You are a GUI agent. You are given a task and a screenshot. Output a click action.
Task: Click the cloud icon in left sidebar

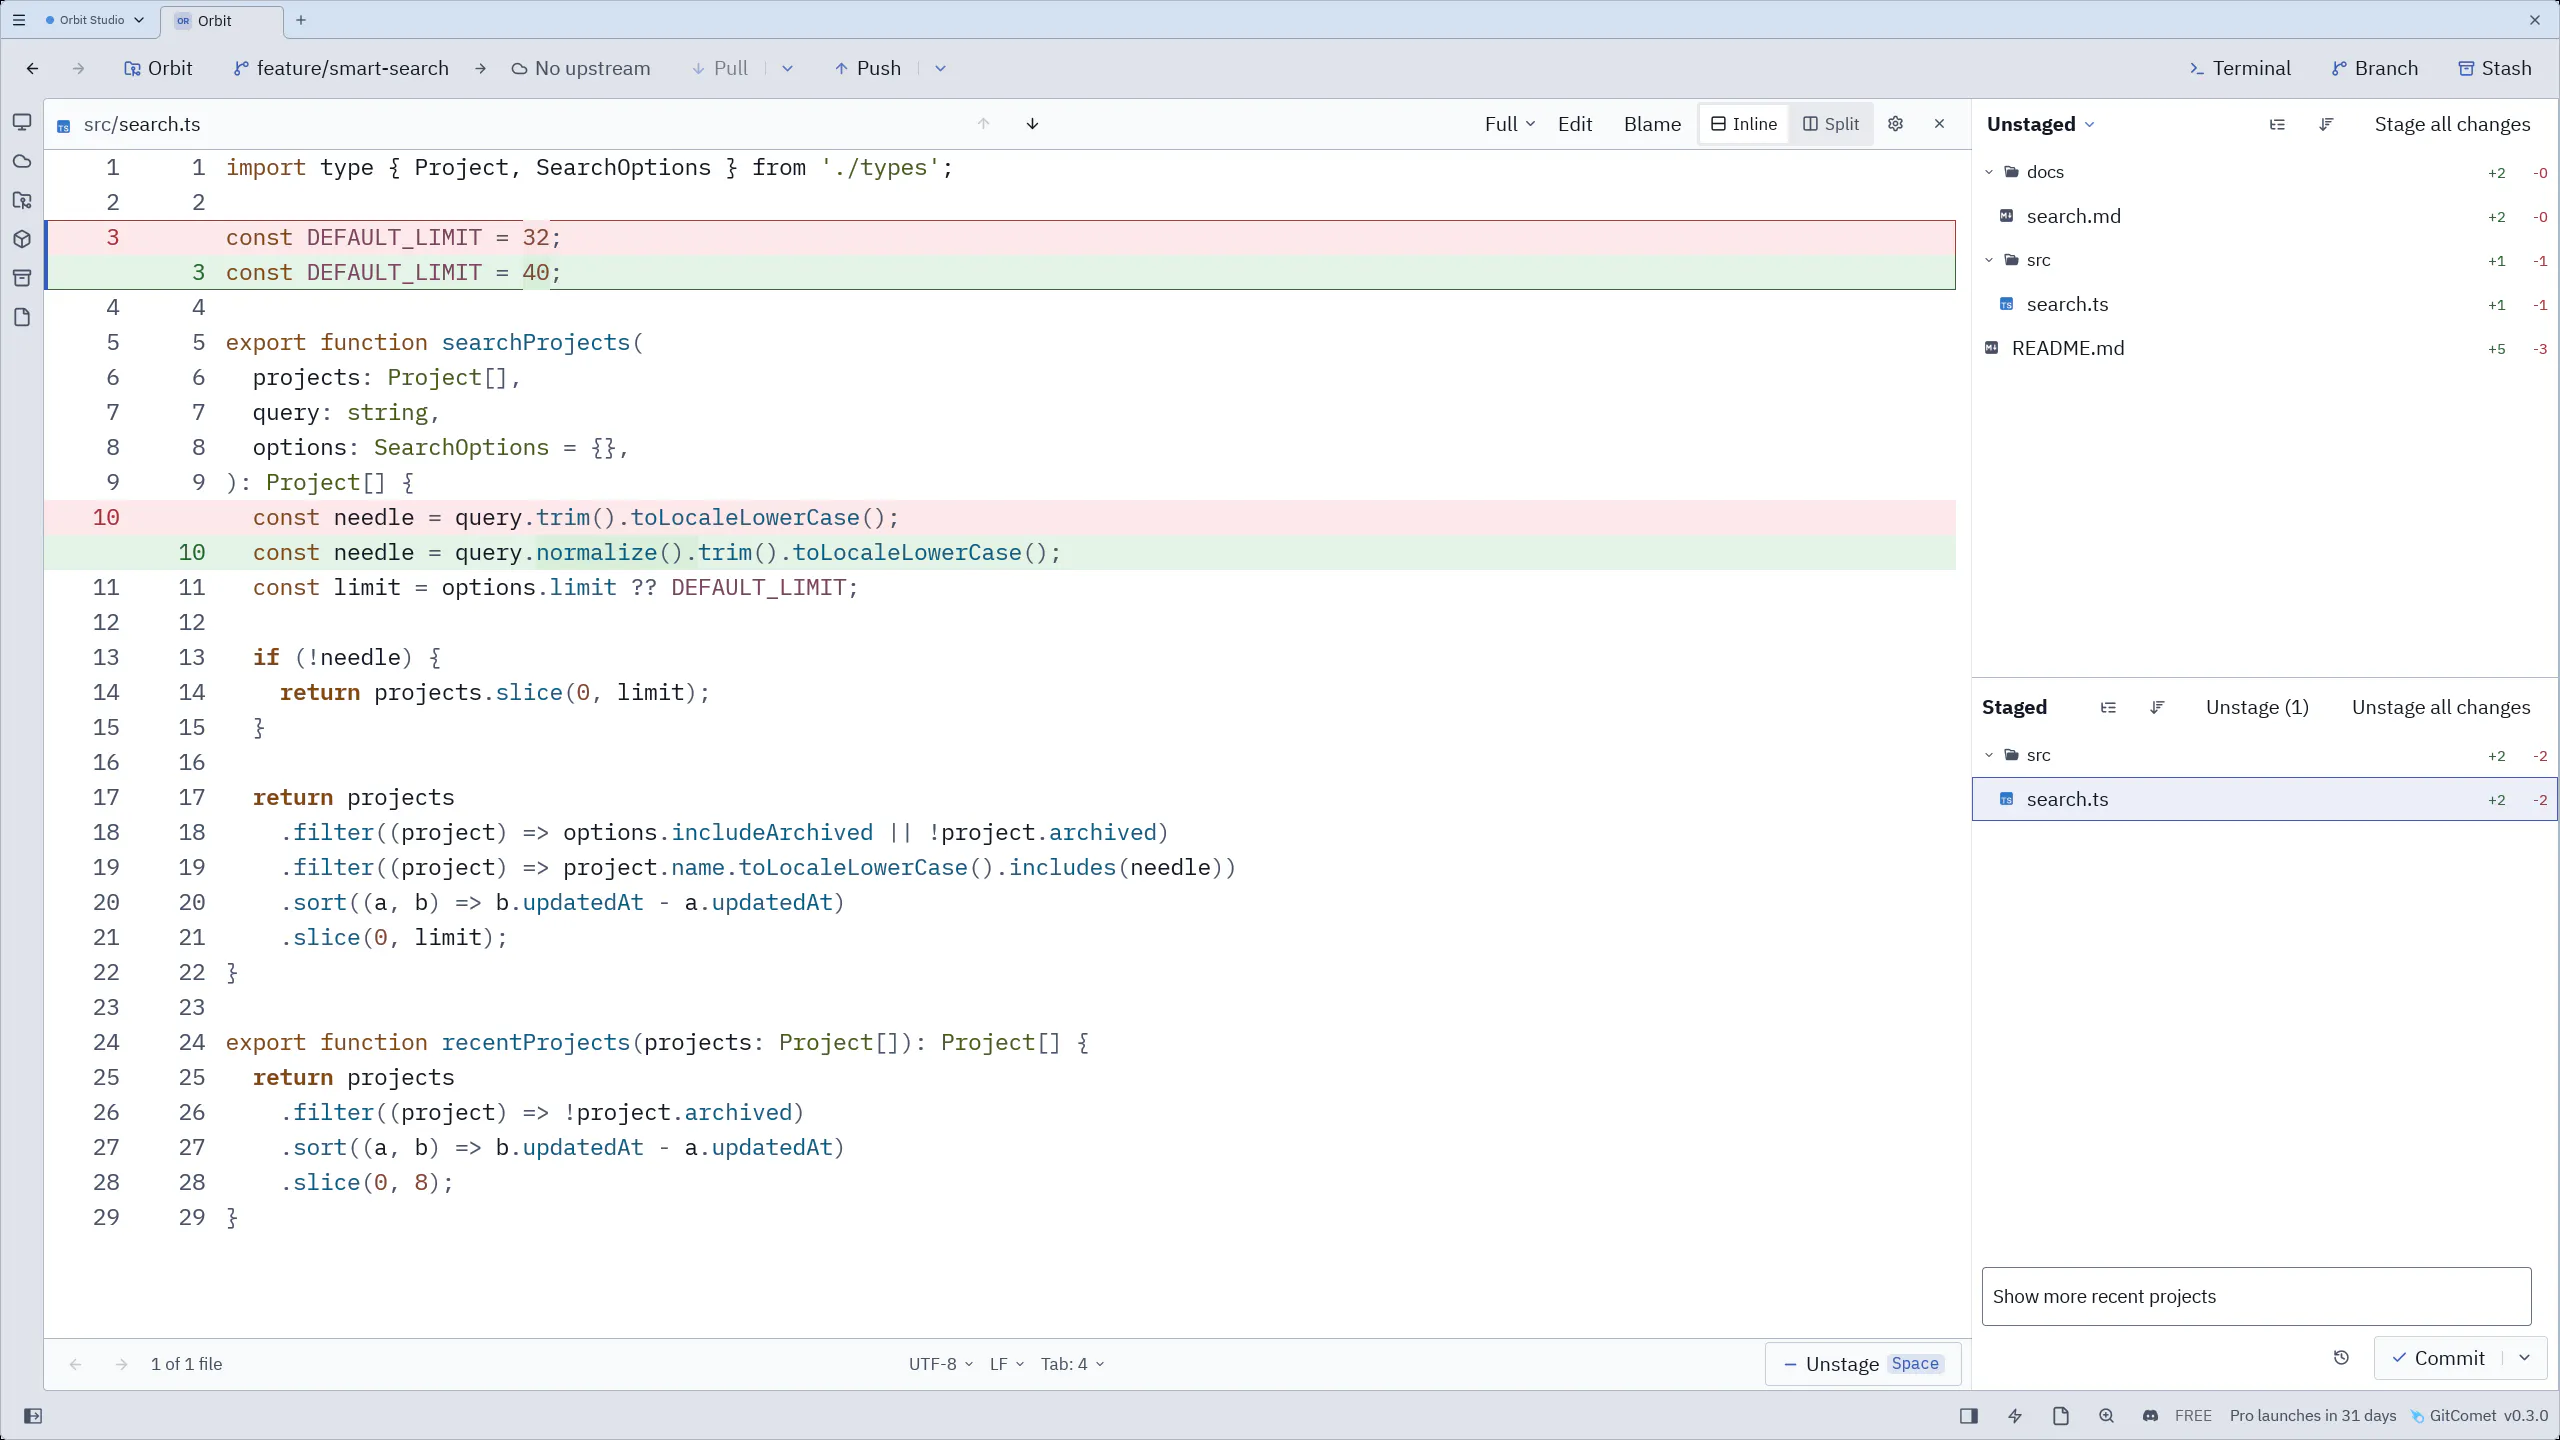click(x=22, y=161)
